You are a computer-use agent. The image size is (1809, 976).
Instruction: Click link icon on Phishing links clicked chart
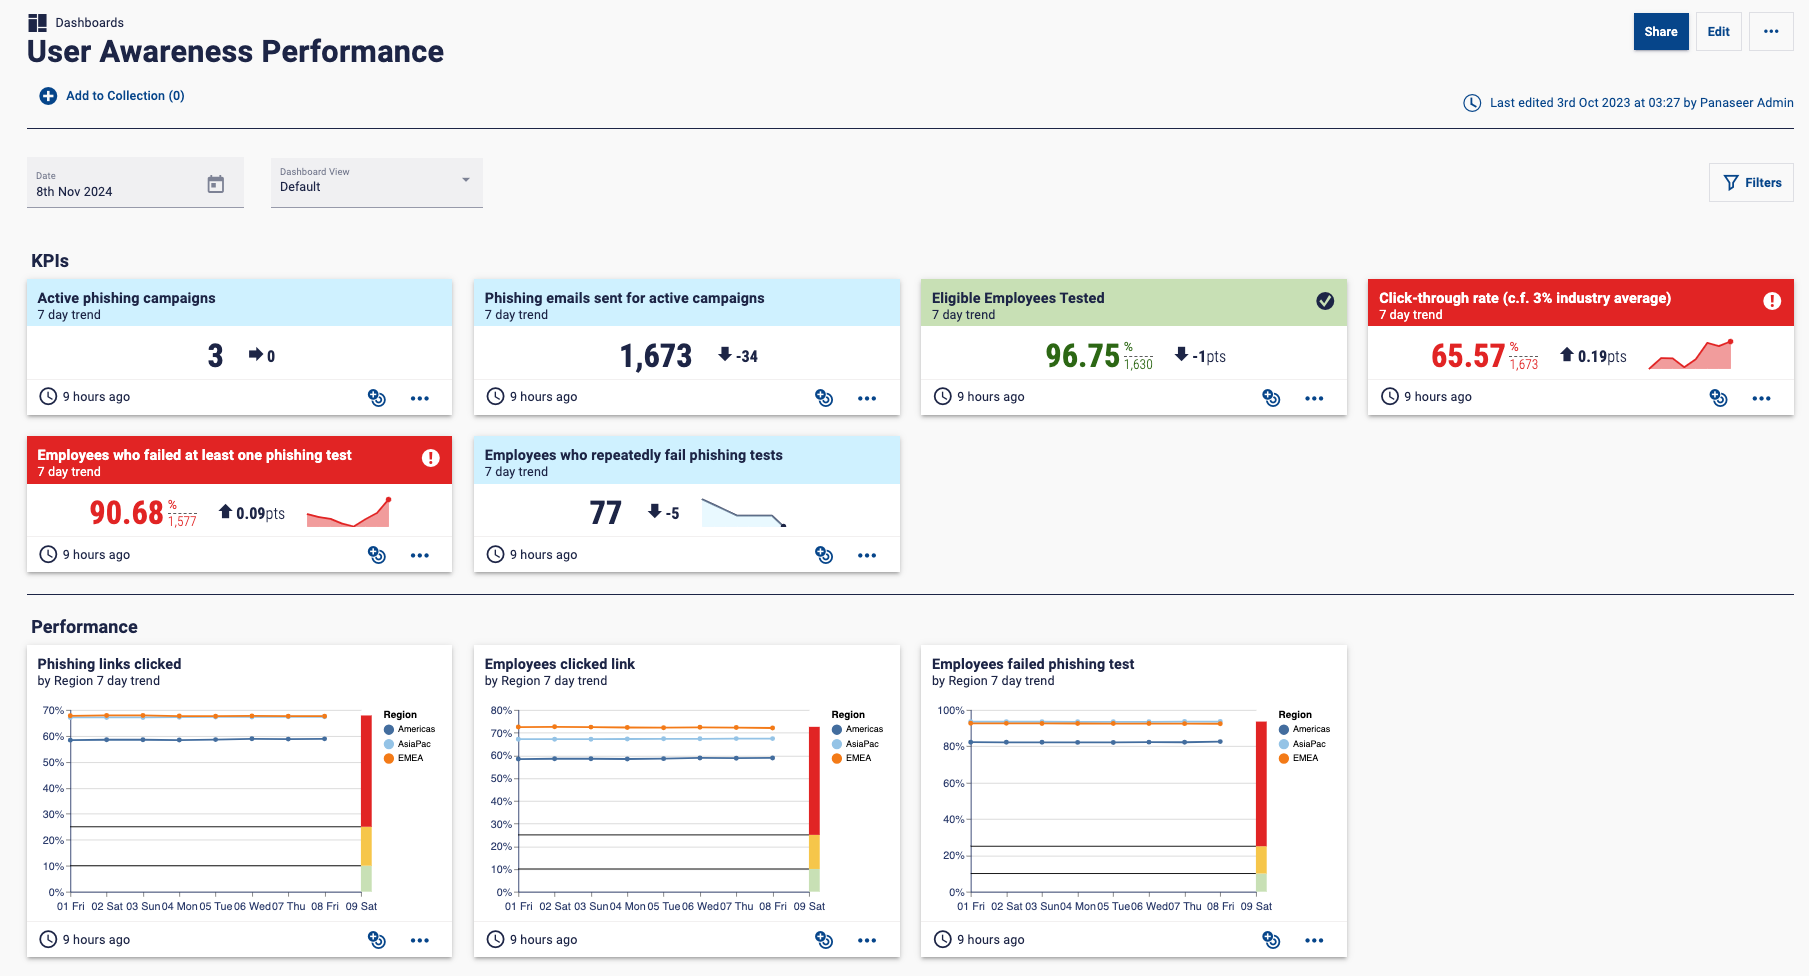(x=377, y=940)
